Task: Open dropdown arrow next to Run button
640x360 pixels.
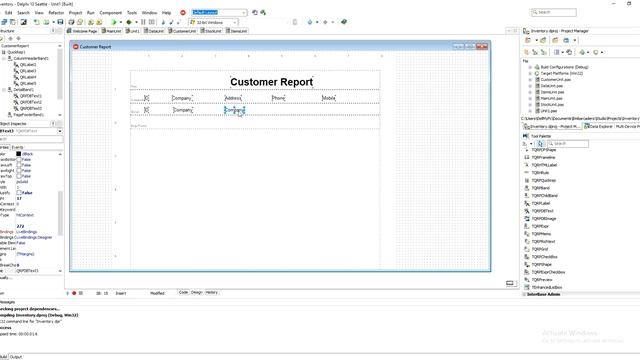Action: click(120, 22)
